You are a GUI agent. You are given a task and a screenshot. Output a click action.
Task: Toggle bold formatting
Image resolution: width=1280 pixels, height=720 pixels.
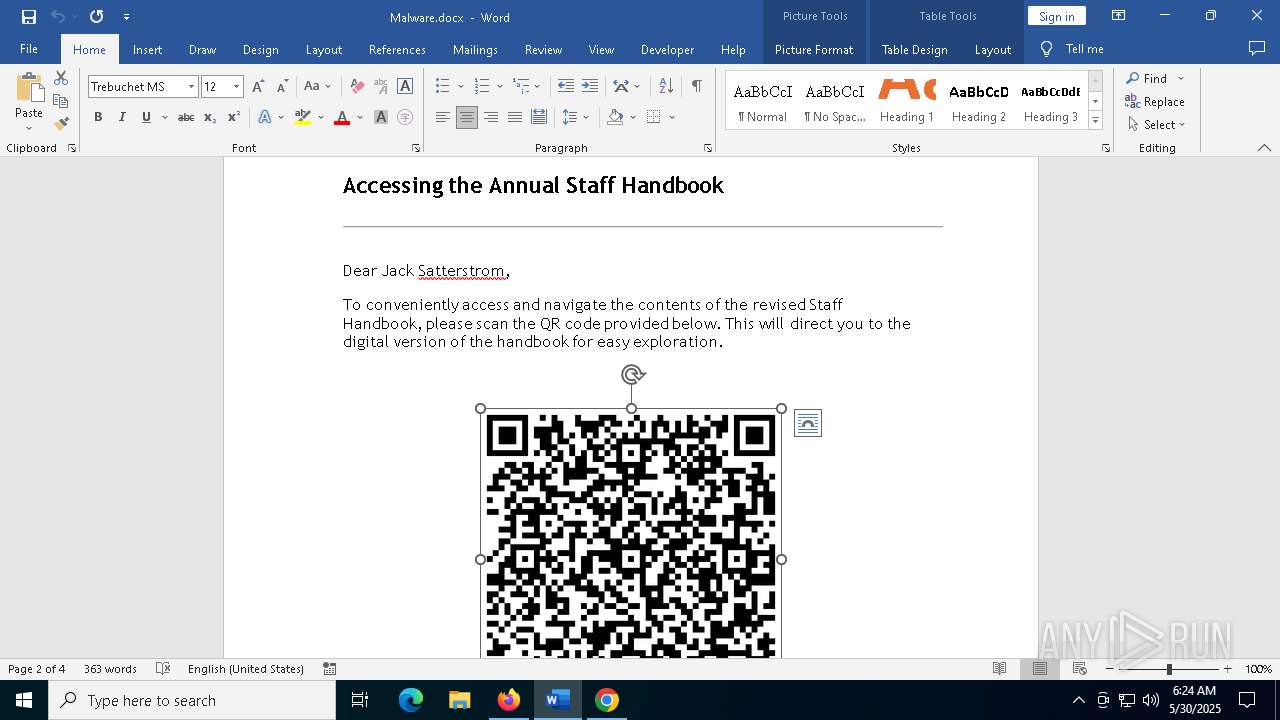pyautogui.click(x=98, y=117)
